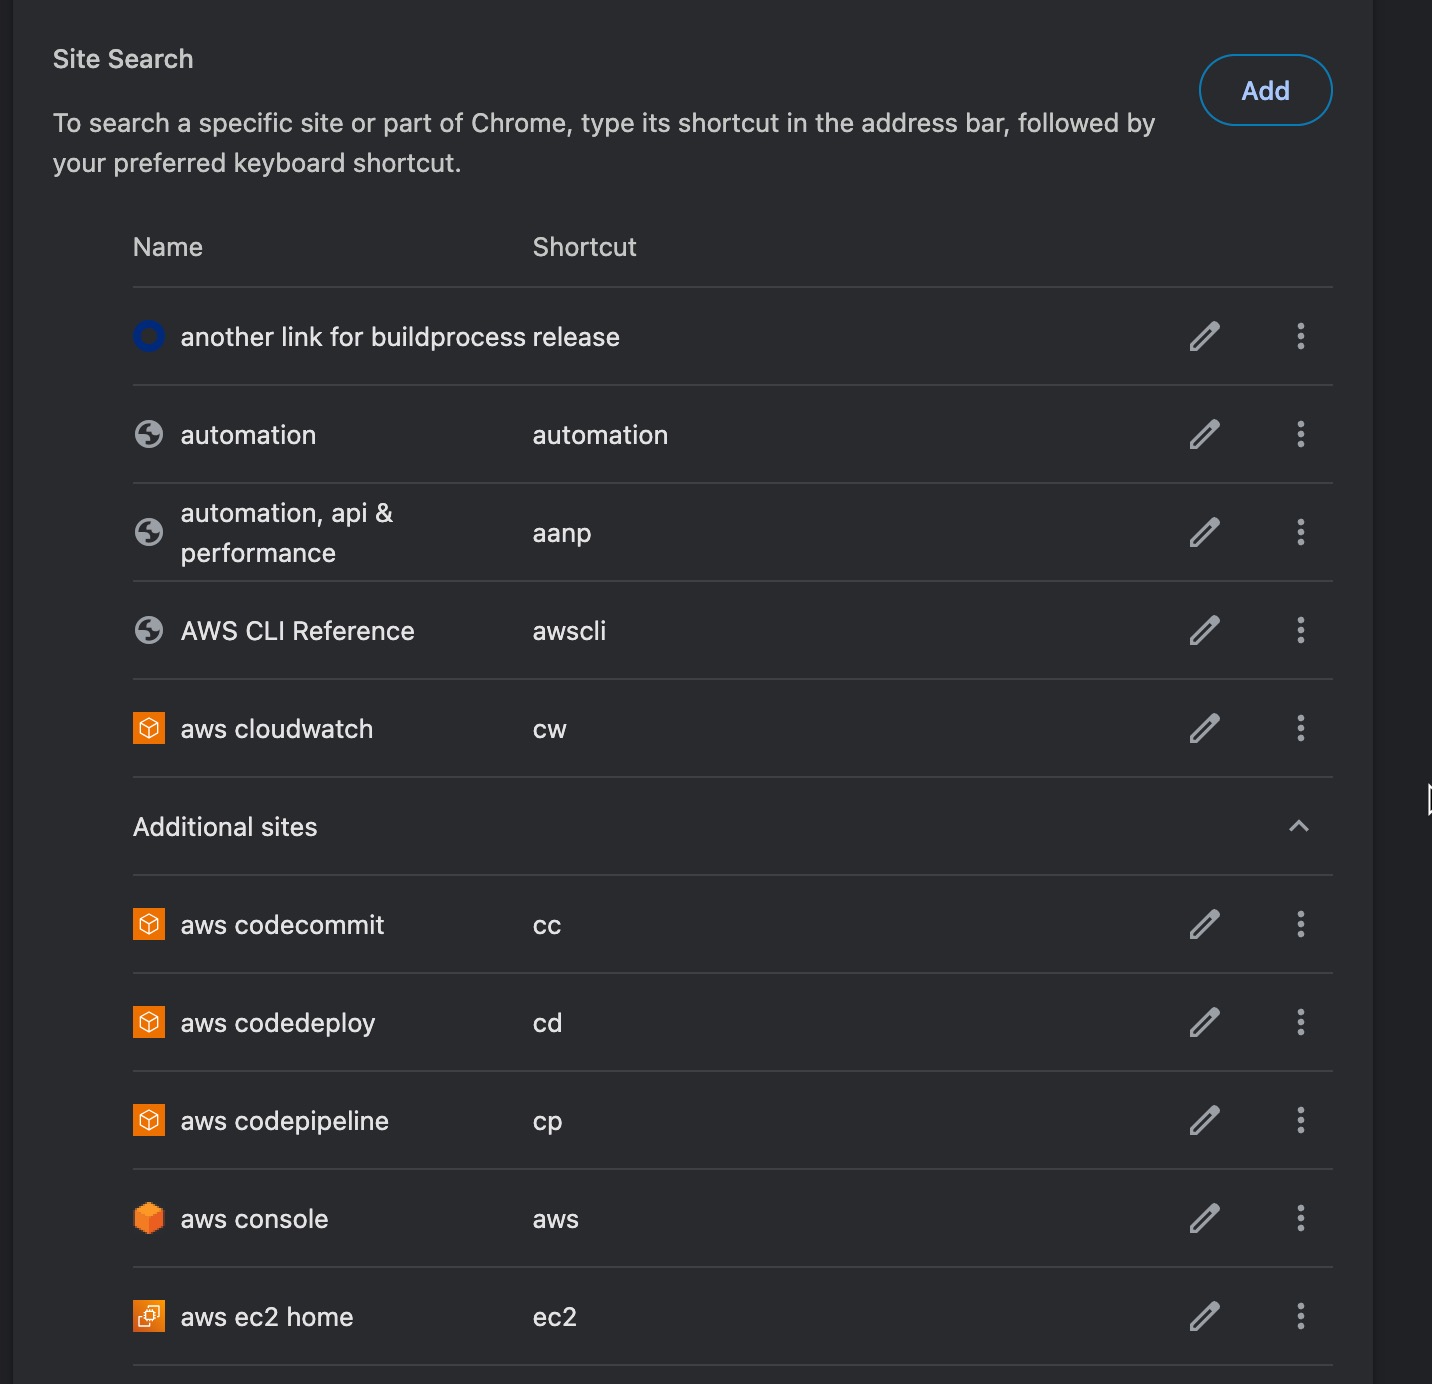
Task: Click the 'cd' shortcut text
Action: click(x=547, y=1023)
